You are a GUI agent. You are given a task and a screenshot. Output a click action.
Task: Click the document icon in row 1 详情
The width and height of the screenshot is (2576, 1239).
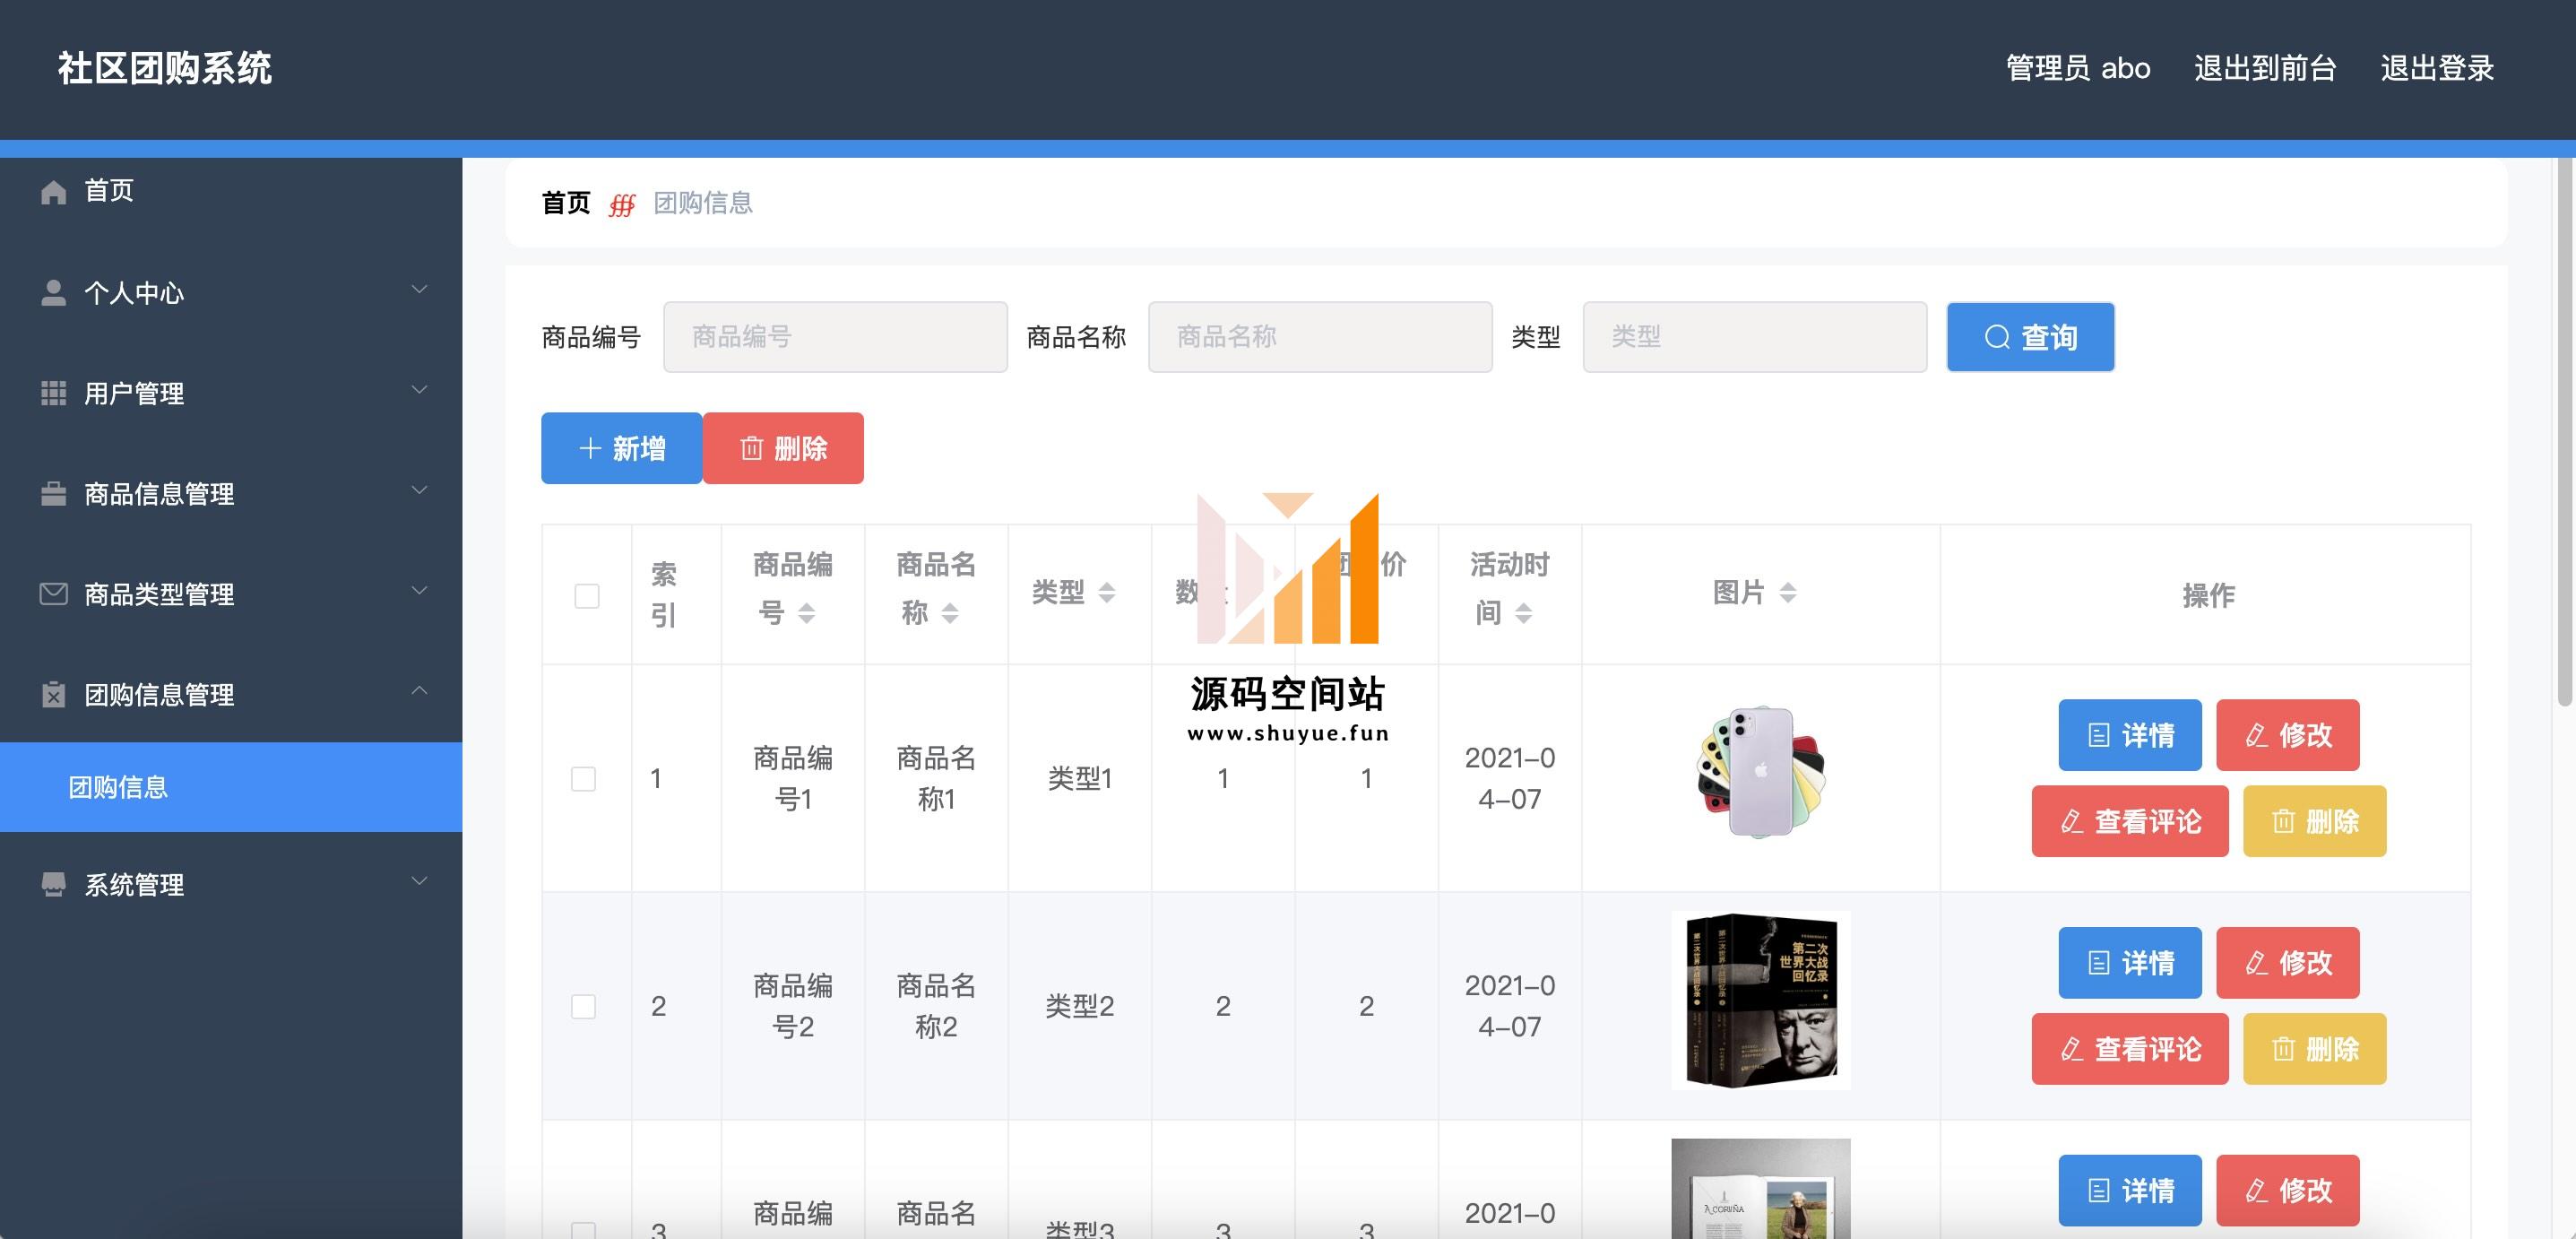tap(2099, 736)
